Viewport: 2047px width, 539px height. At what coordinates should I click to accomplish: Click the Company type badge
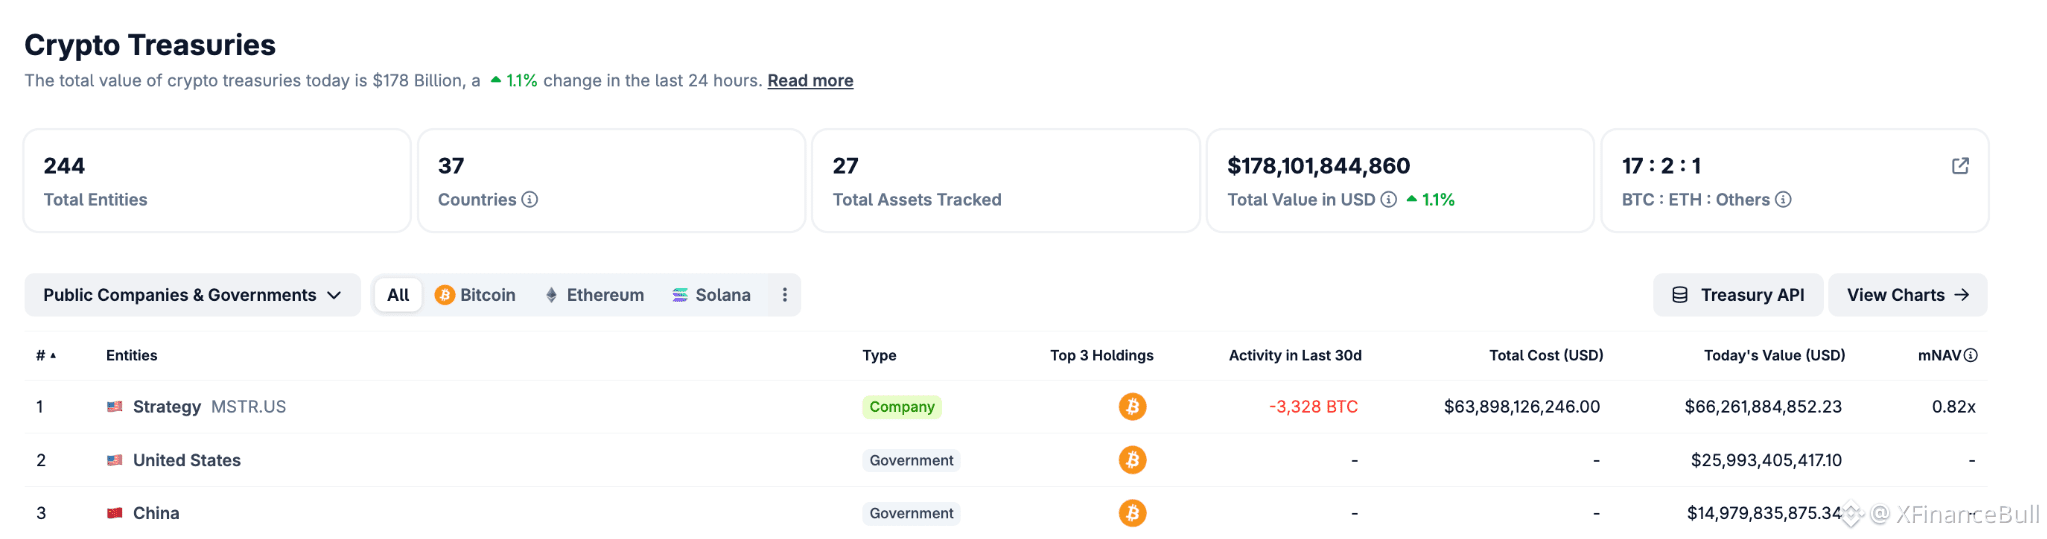coord(902,407)
